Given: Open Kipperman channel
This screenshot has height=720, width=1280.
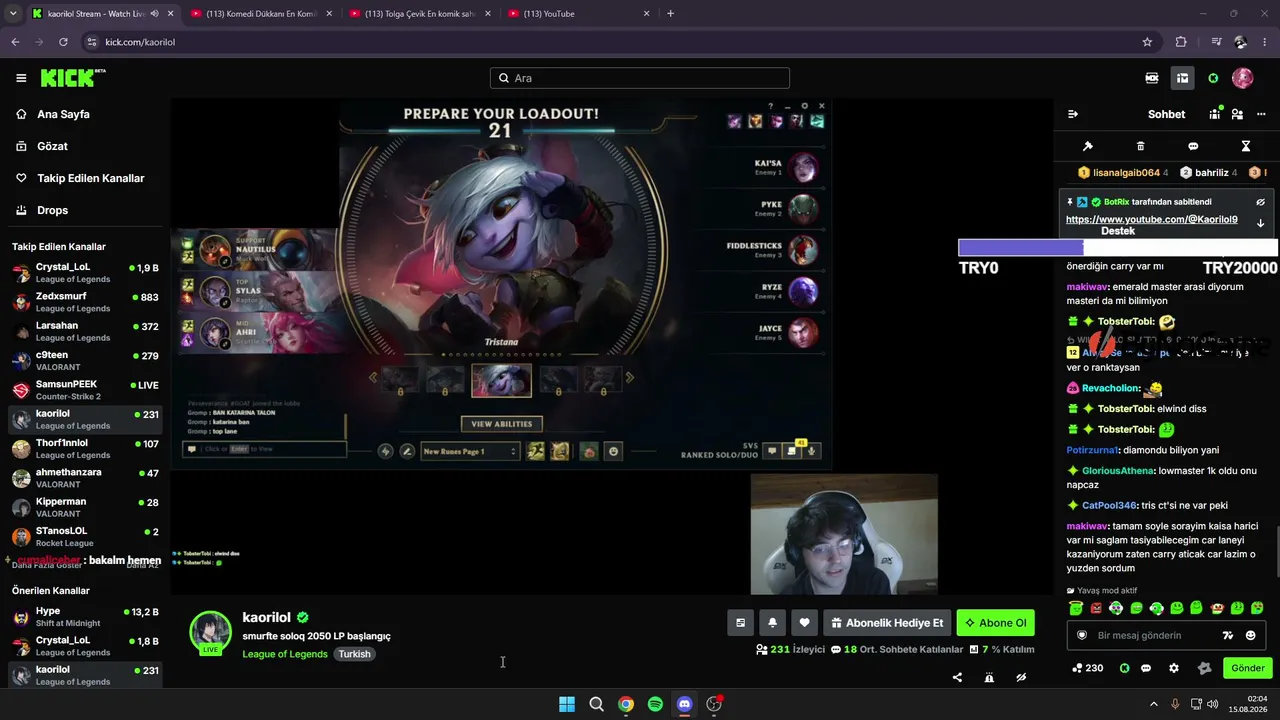Looking at the screenshot, I should point(85,507).
